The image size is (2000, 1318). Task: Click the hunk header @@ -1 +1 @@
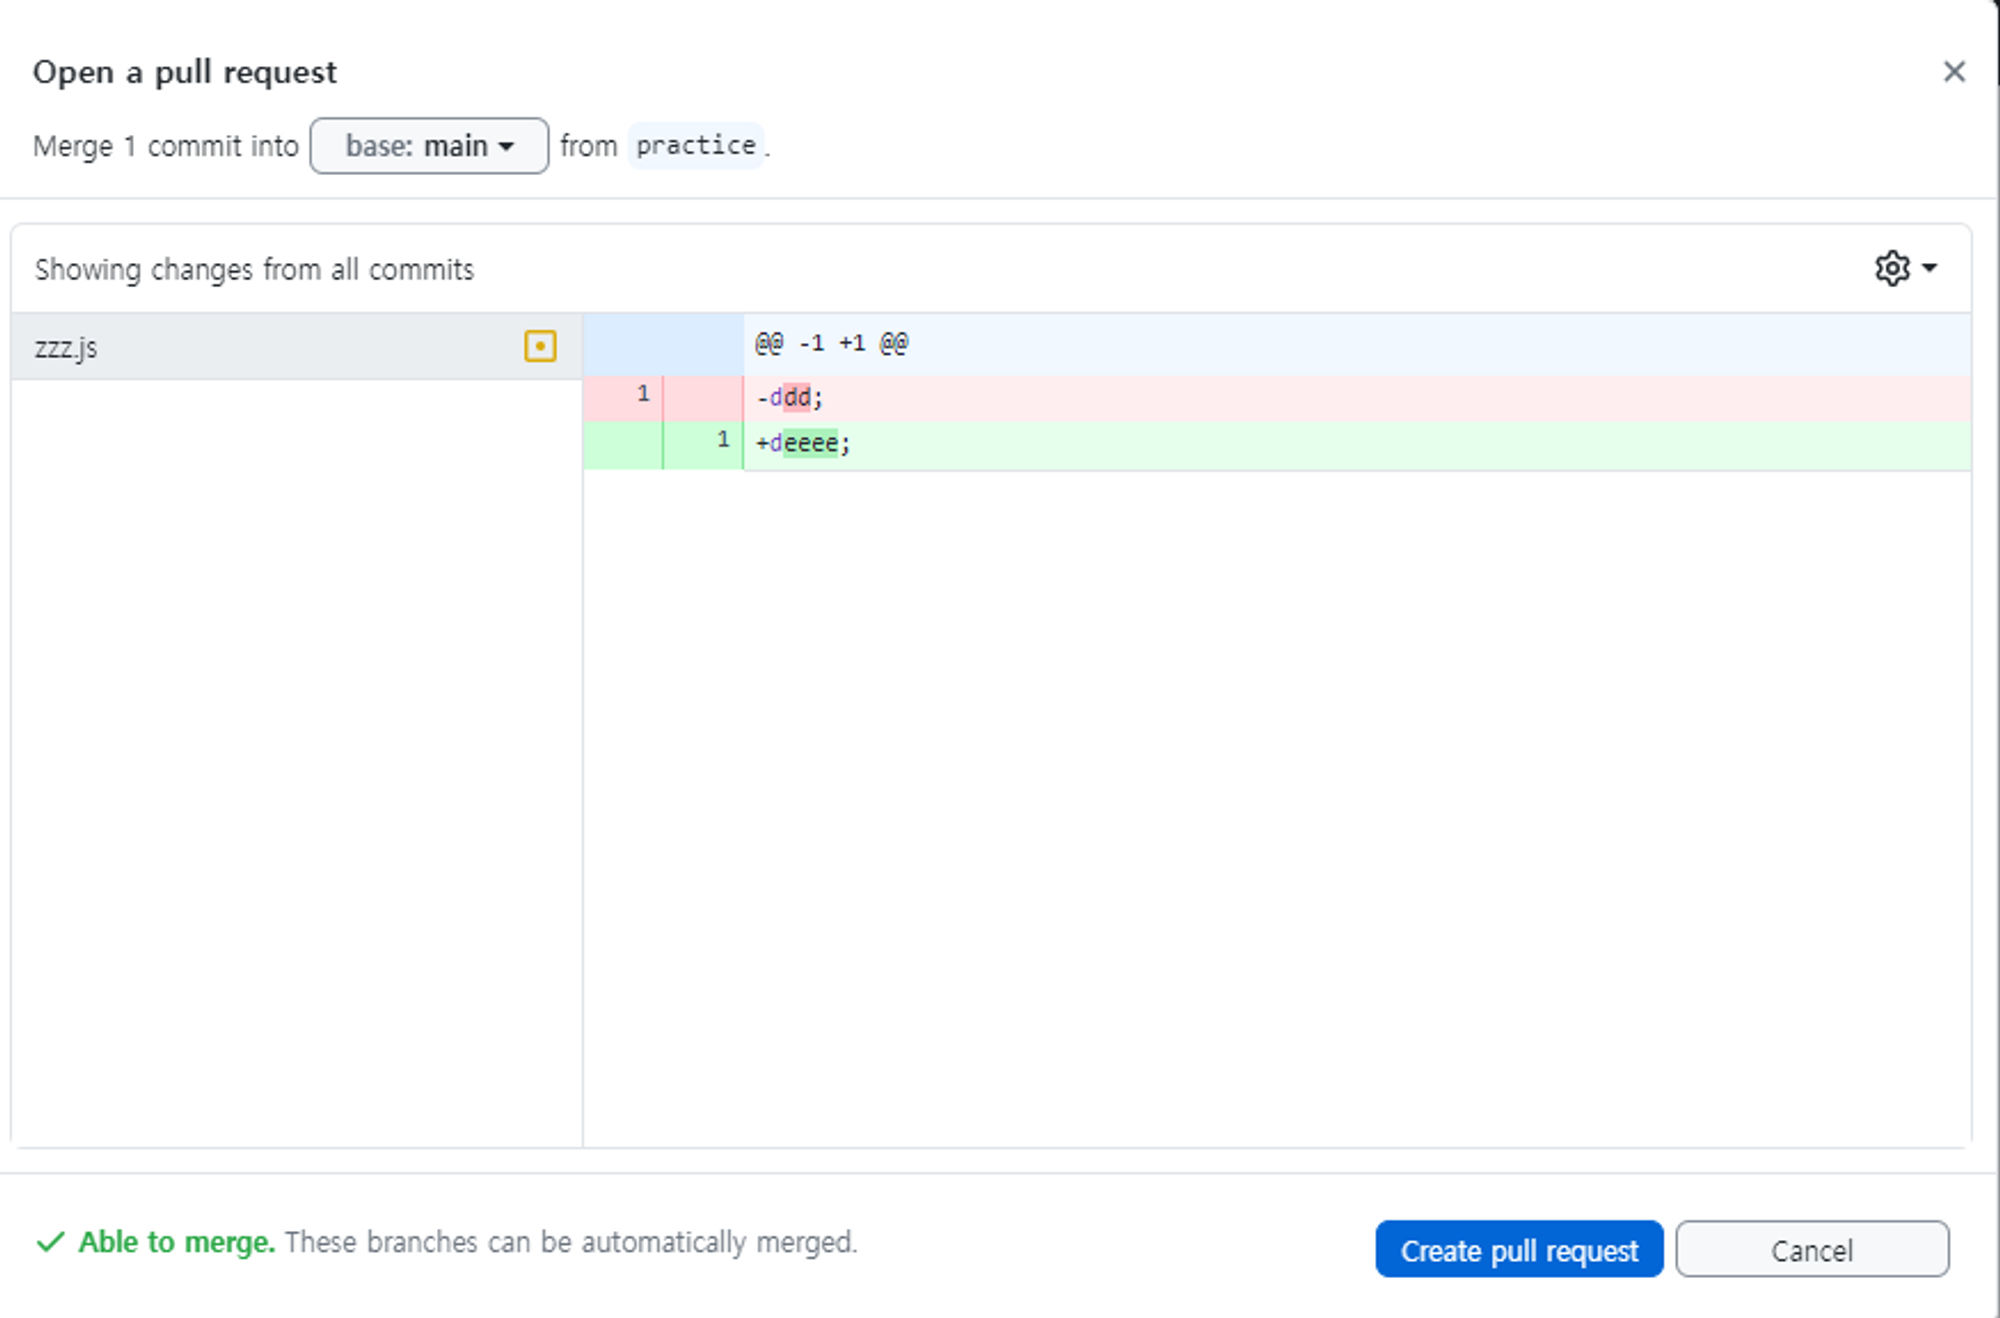pyautogui.click(x=832, y=343)
